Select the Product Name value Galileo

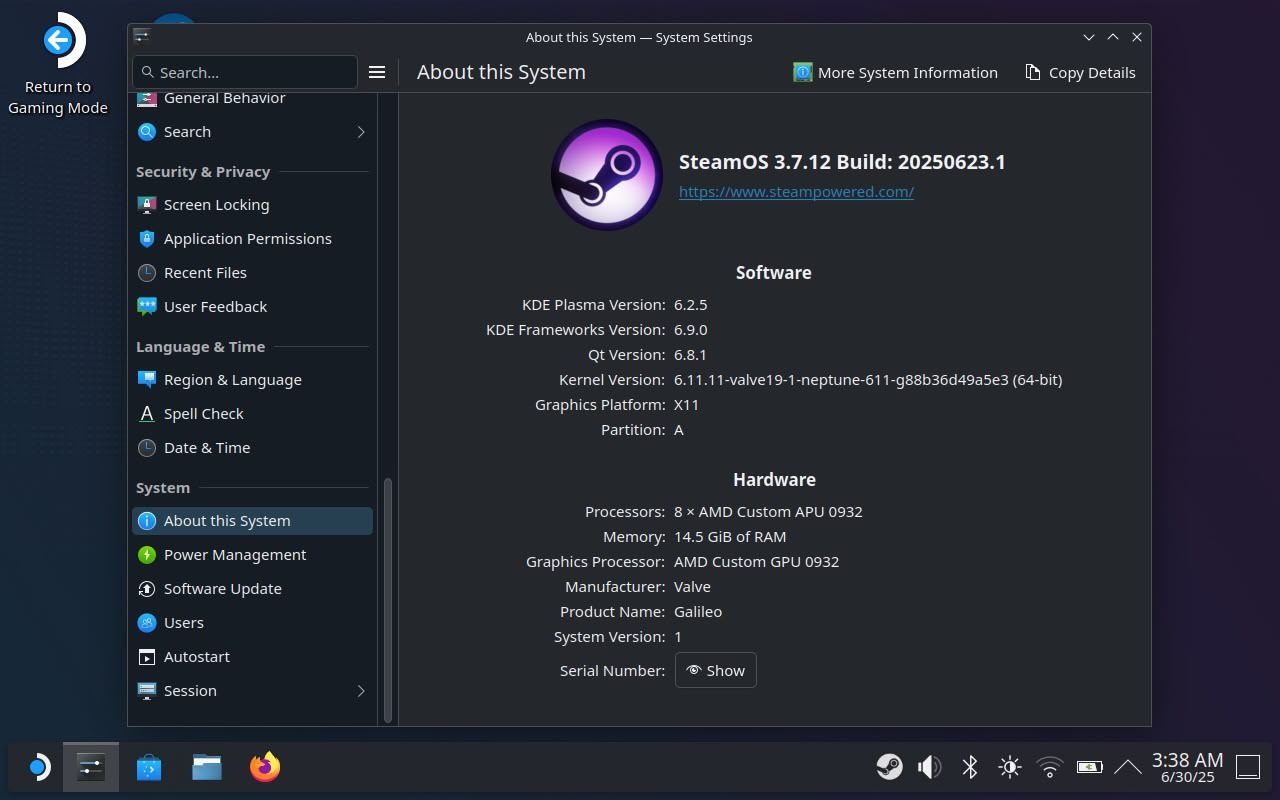698,612
